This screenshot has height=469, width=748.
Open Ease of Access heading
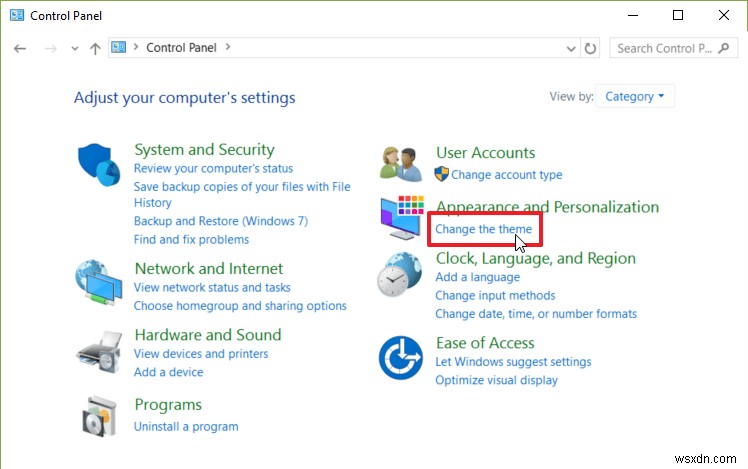[x=485, y=343]
